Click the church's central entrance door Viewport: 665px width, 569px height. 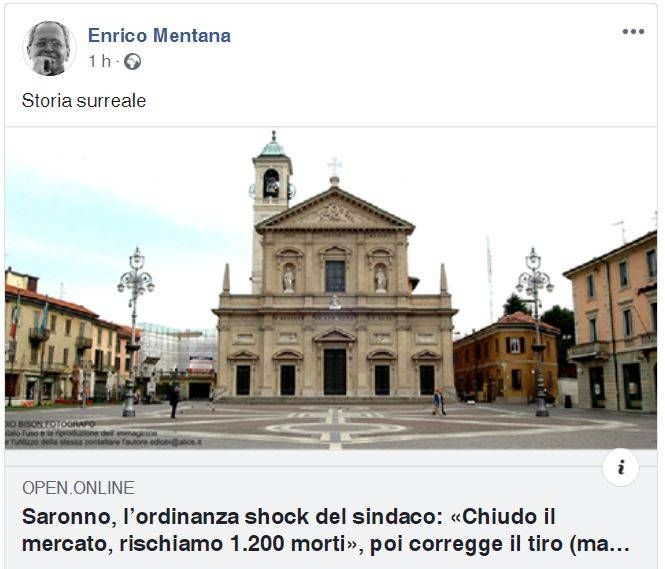click(x=335, y=371)
